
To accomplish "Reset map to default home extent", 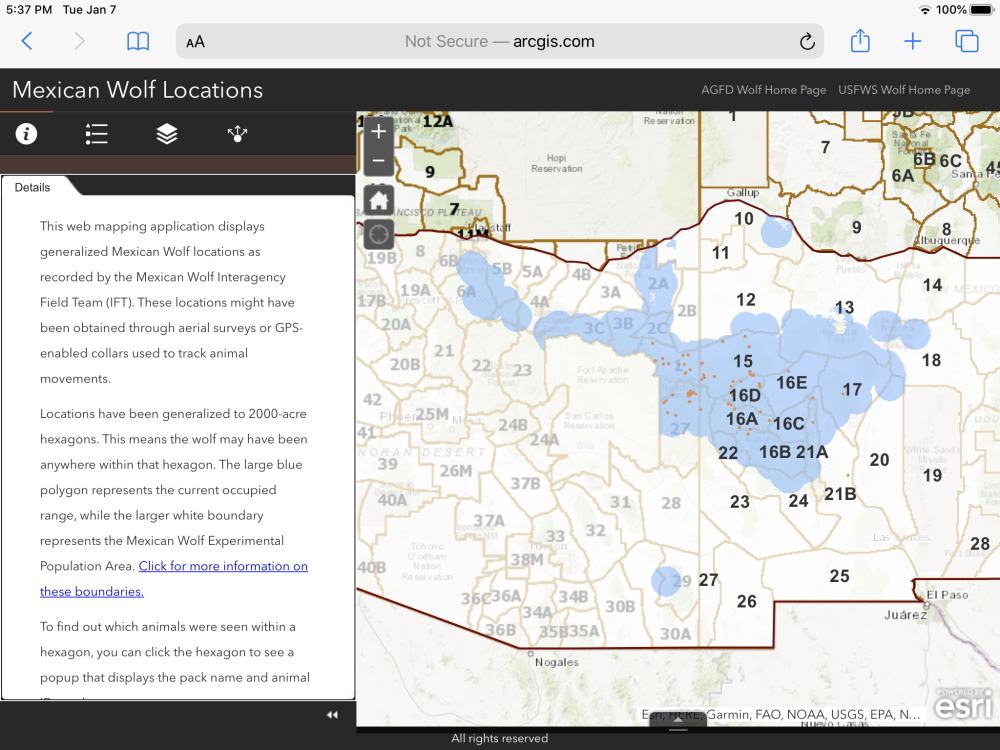I will pos(378,200).
